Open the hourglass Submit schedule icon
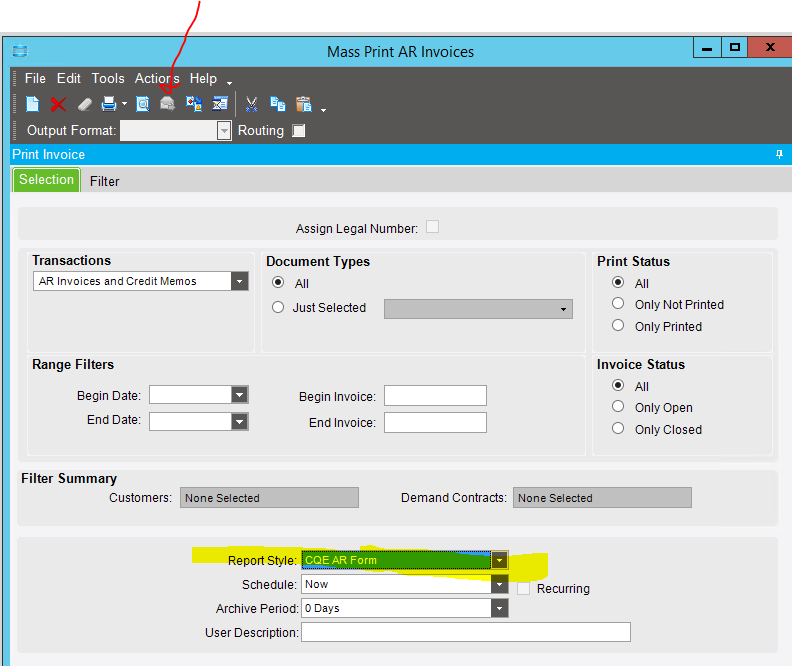 click(220, 104)
